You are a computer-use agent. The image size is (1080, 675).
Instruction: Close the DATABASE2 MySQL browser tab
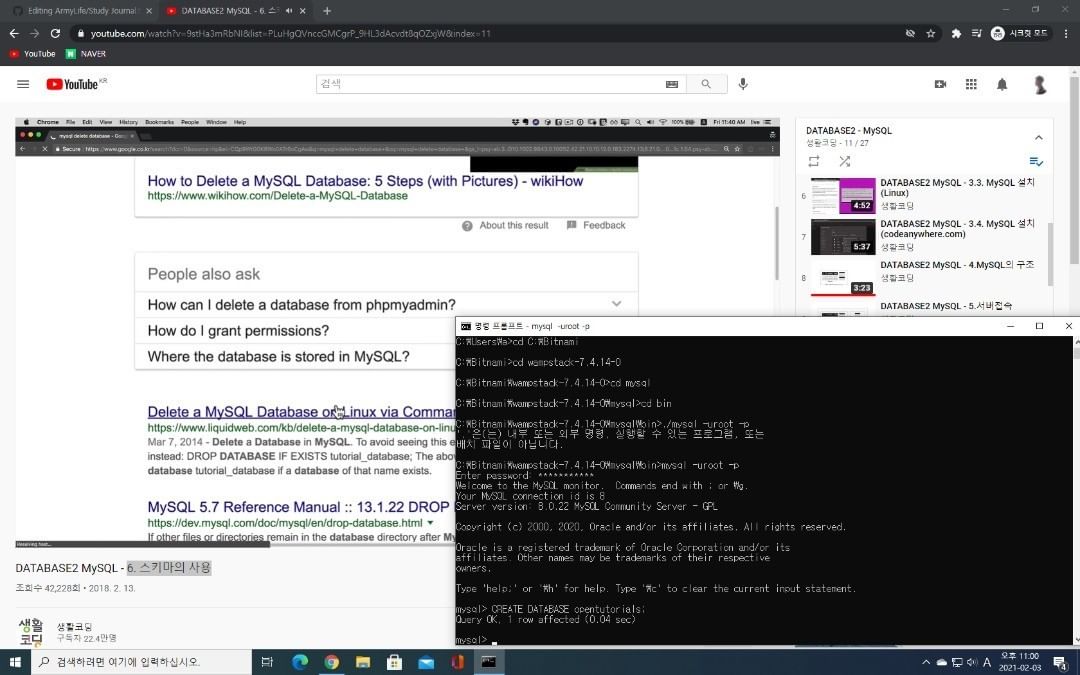(x=302, y=11)
